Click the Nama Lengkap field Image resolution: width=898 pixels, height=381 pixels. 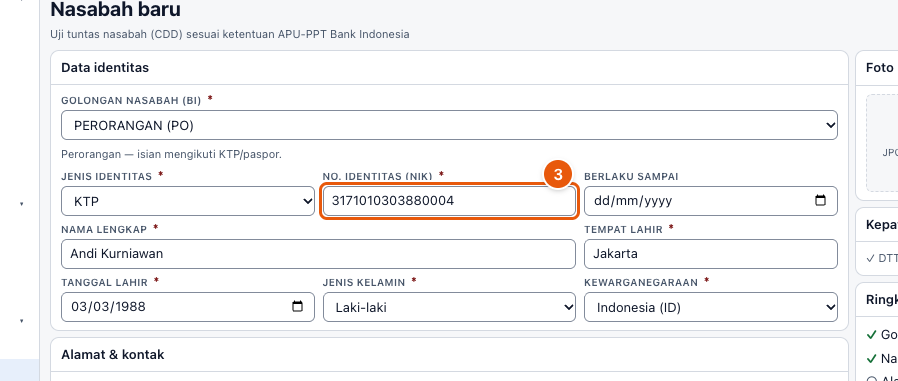[x=318, y=254]
